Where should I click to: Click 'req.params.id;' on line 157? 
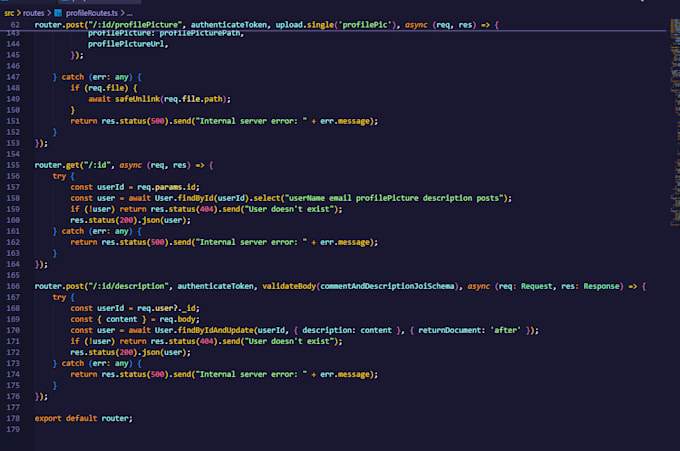click(169, 187)
